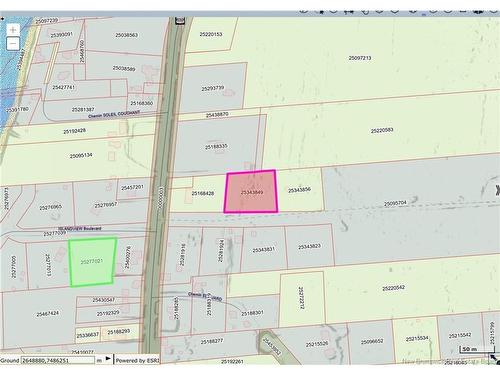Click parcel label 25277013

pyautogui.click(x=48, y=265)
